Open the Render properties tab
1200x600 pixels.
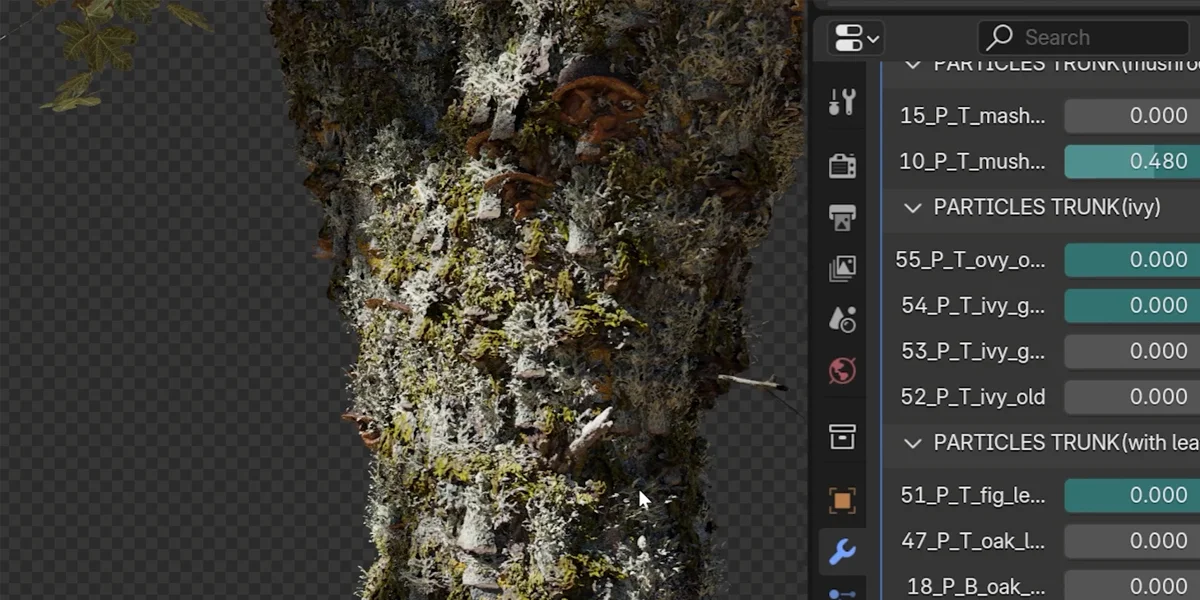pos(842,164)
